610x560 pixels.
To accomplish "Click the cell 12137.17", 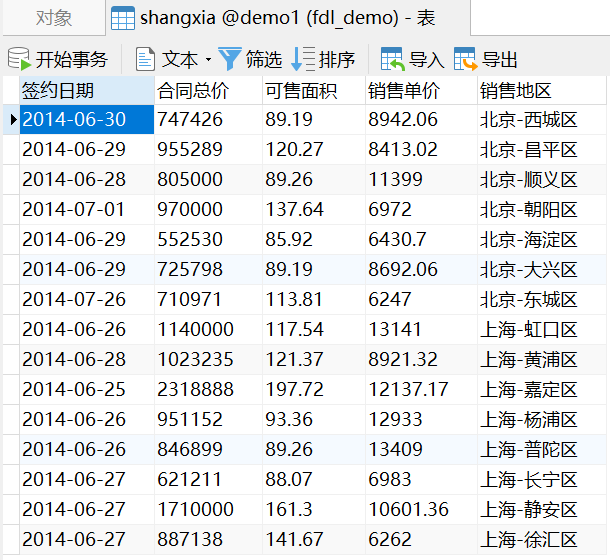I will tap(421, 389).
